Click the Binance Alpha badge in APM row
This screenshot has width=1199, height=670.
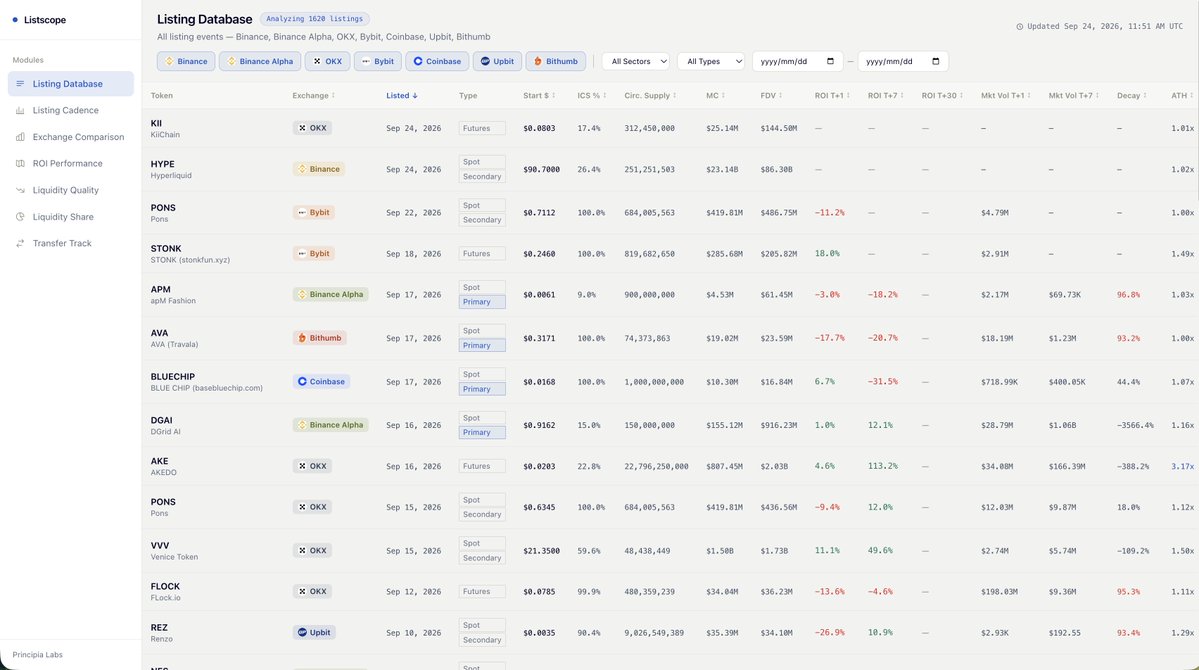330,294
